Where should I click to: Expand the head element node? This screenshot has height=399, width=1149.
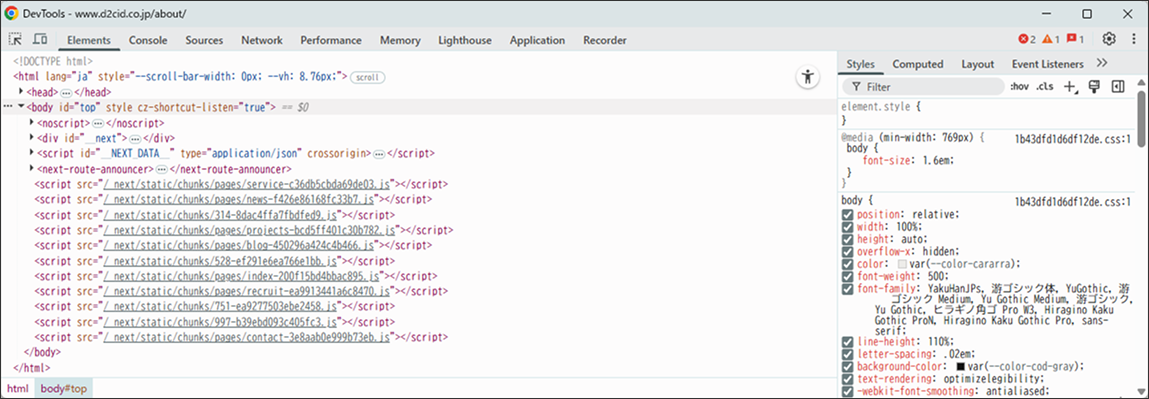pyautogui.click(x=21, y=92)
